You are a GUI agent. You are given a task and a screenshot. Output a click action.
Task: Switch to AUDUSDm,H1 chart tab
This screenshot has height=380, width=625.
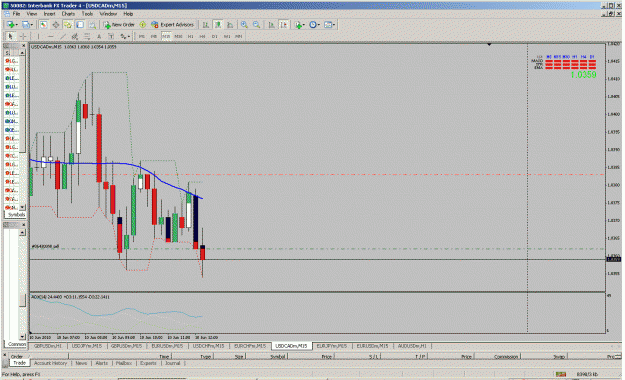pos(412,346)
